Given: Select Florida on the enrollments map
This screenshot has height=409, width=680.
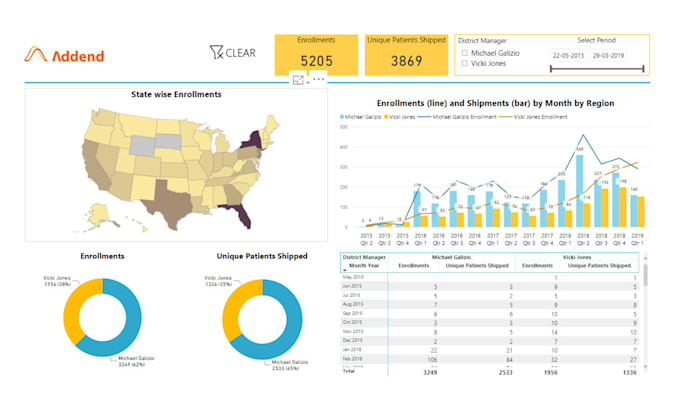Looking at the screenshot, I should pos(242,215).
